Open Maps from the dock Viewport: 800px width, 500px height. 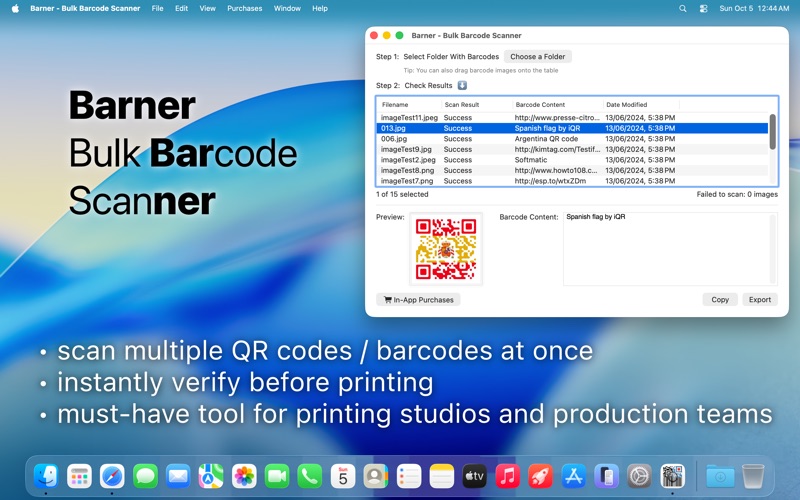click(211, 477)
